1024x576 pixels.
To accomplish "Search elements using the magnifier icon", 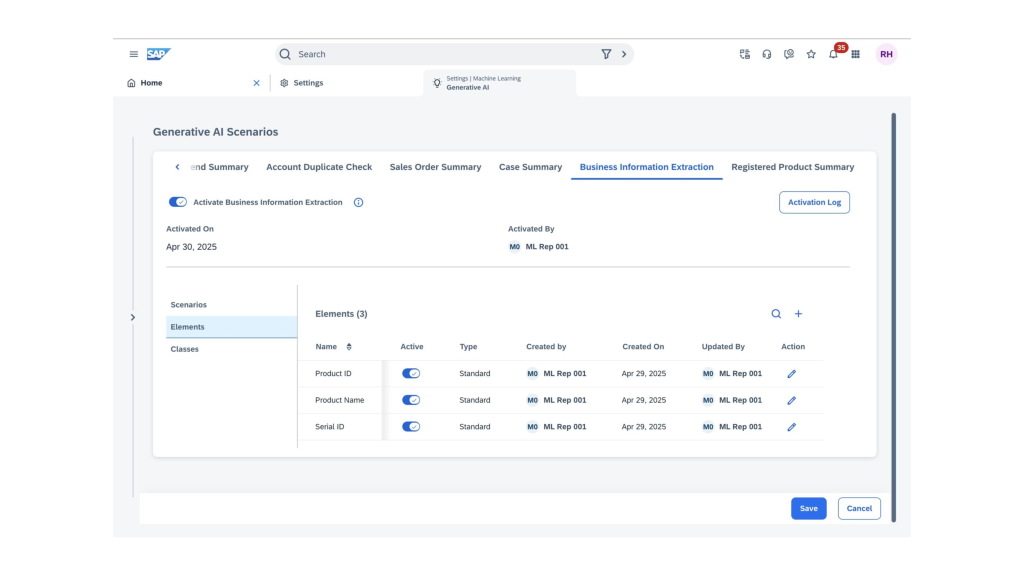I will (x=776, y=314).
